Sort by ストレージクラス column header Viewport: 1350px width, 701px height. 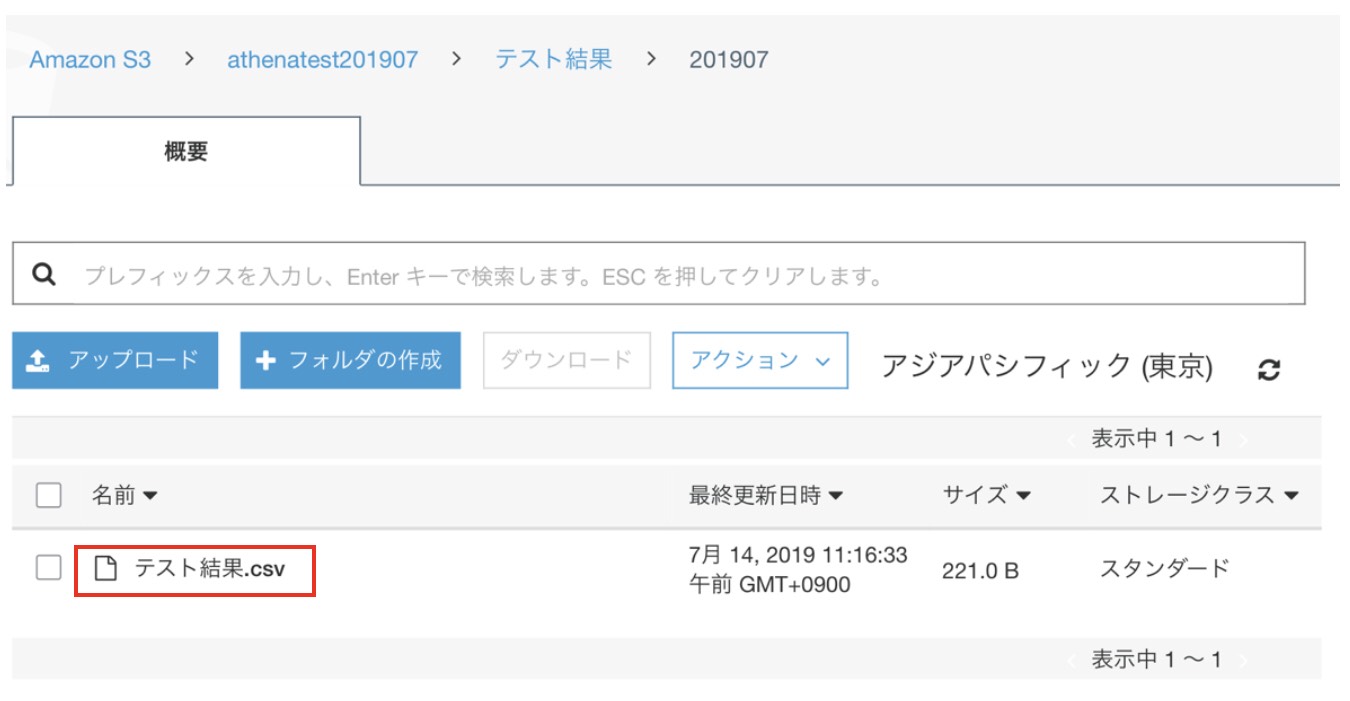click(1198, 495)
